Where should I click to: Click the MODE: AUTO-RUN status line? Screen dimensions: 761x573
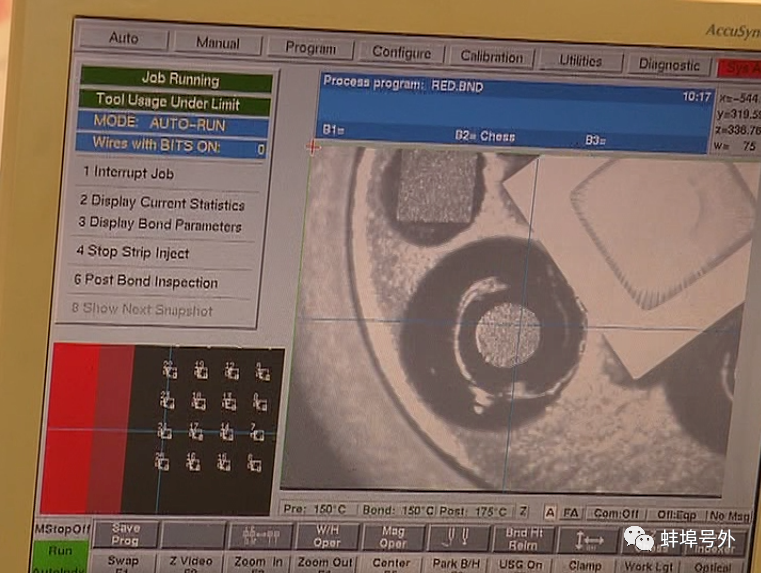tap(173, 123)
